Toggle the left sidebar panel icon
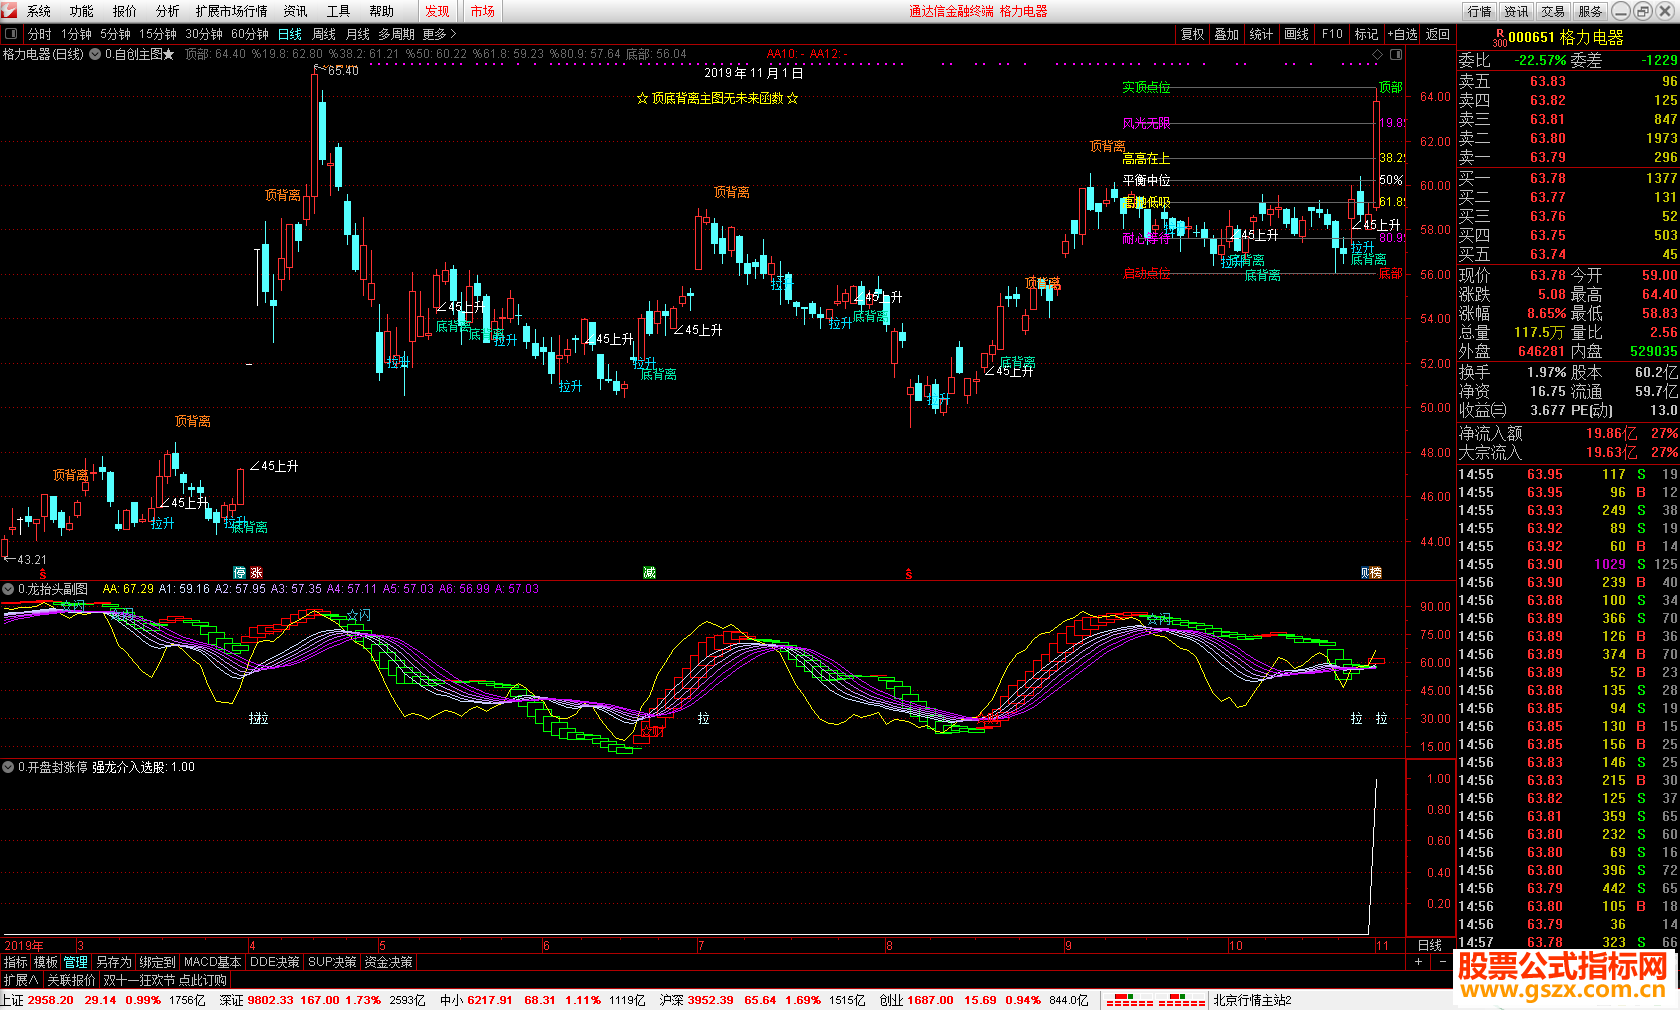 [11, 34]
